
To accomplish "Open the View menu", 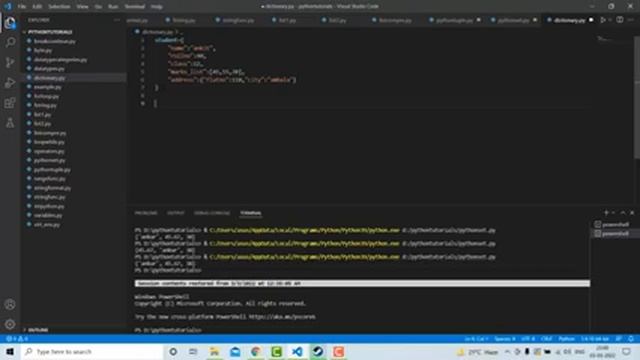I will [x=82, y=7].
